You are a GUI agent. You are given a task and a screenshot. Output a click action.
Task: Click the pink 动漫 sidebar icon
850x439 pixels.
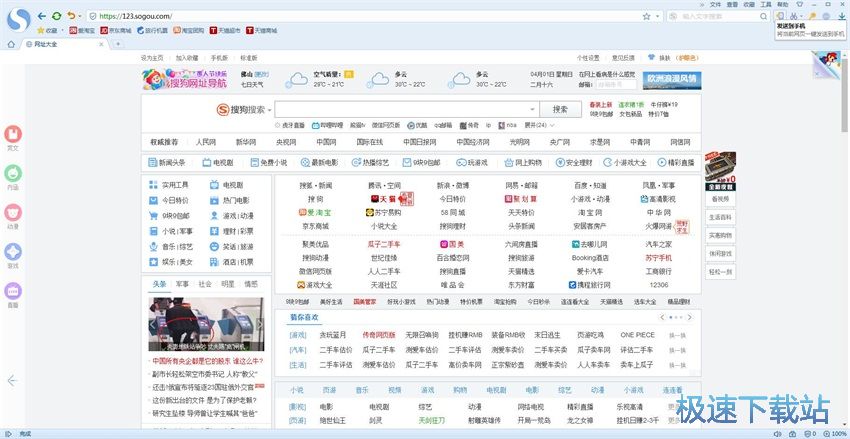[13, 212]
